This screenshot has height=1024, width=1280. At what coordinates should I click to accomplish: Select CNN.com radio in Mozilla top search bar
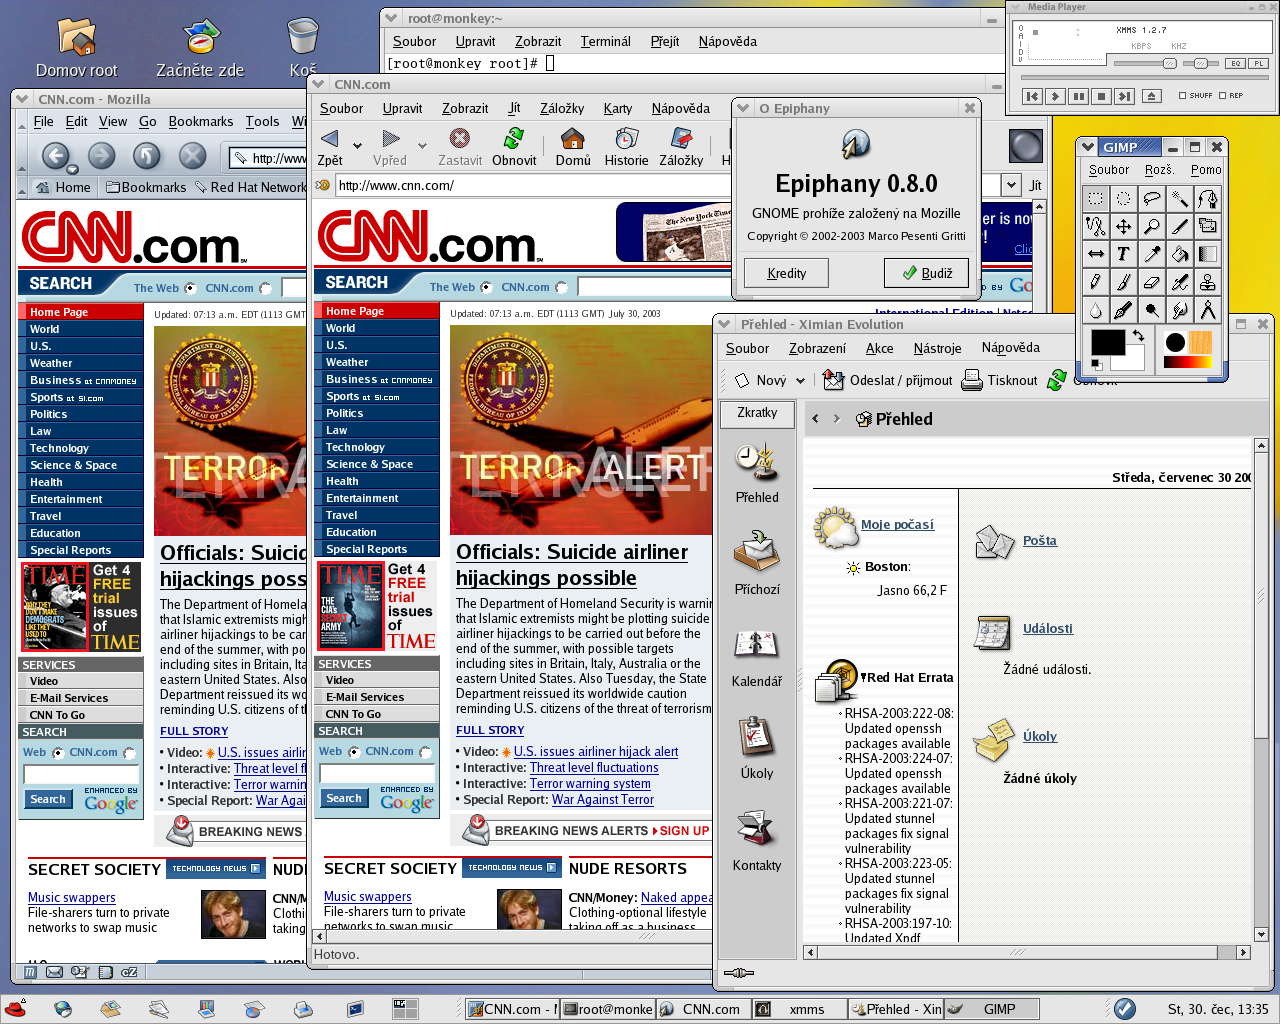[265, 289]
